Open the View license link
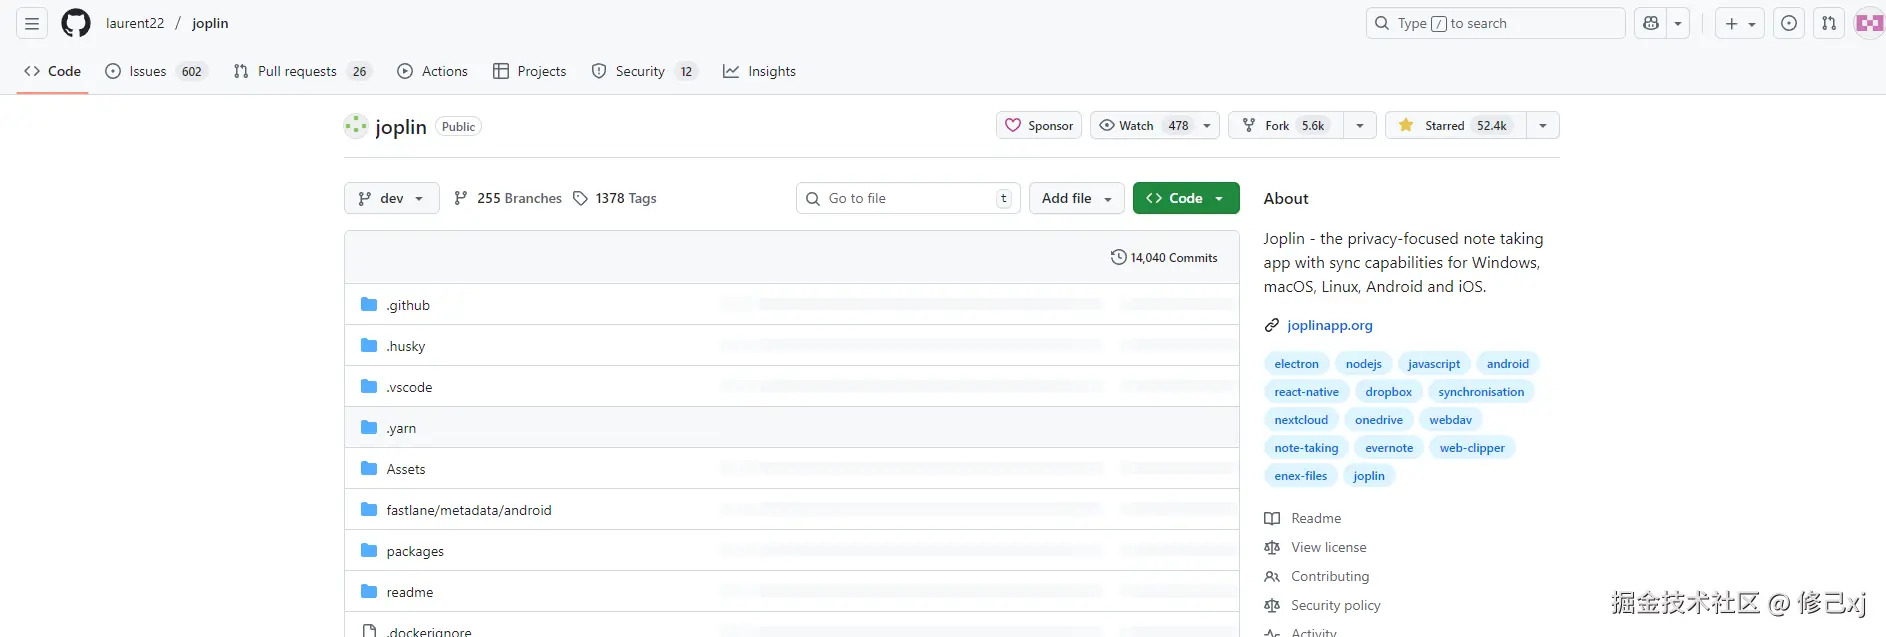Screen dimensions: 1886x637 click(x=1315, y=547)
